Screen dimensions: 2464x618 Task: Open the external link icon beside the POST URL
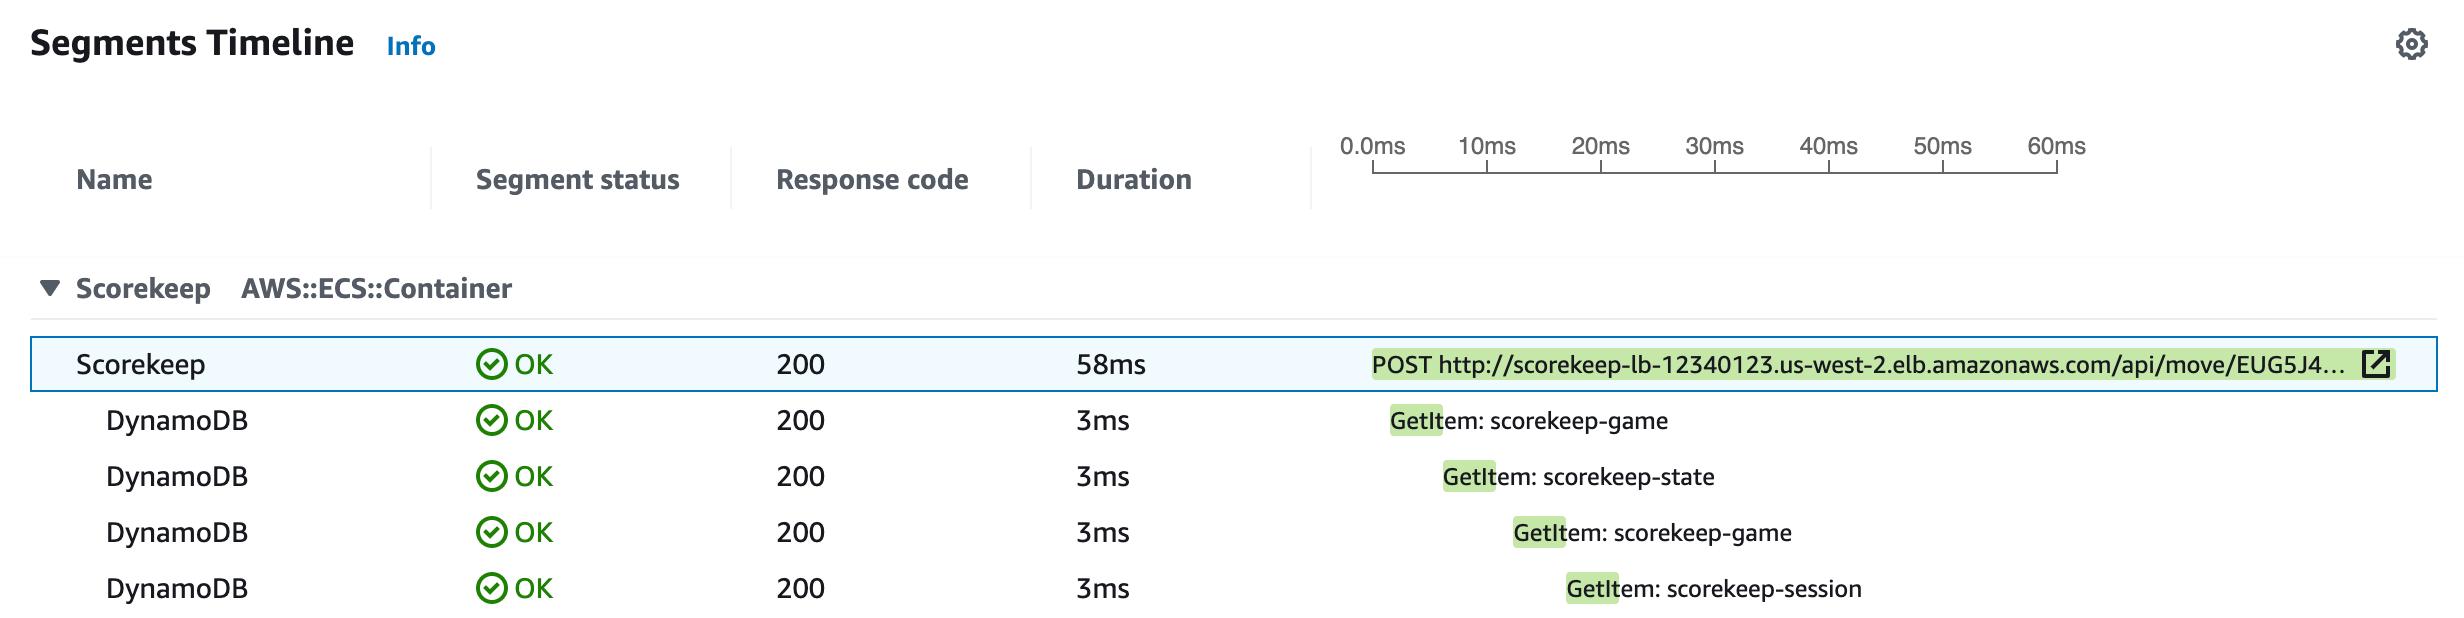tap(2375, 364)
